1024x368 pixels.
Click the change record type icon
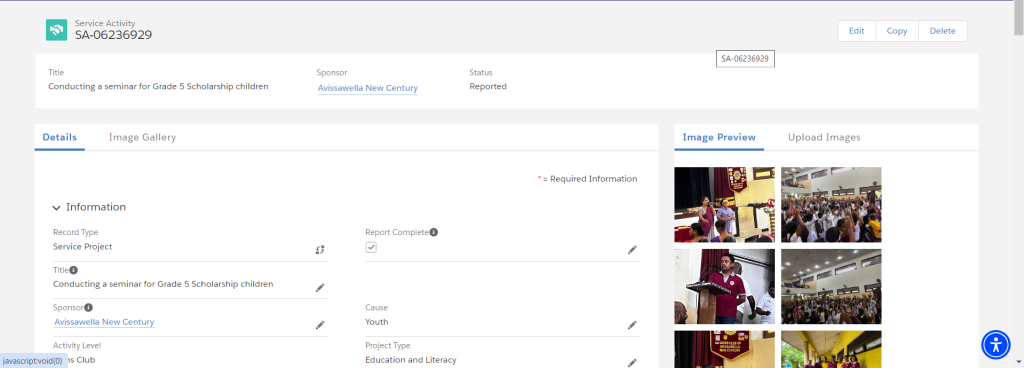[320, 249]
